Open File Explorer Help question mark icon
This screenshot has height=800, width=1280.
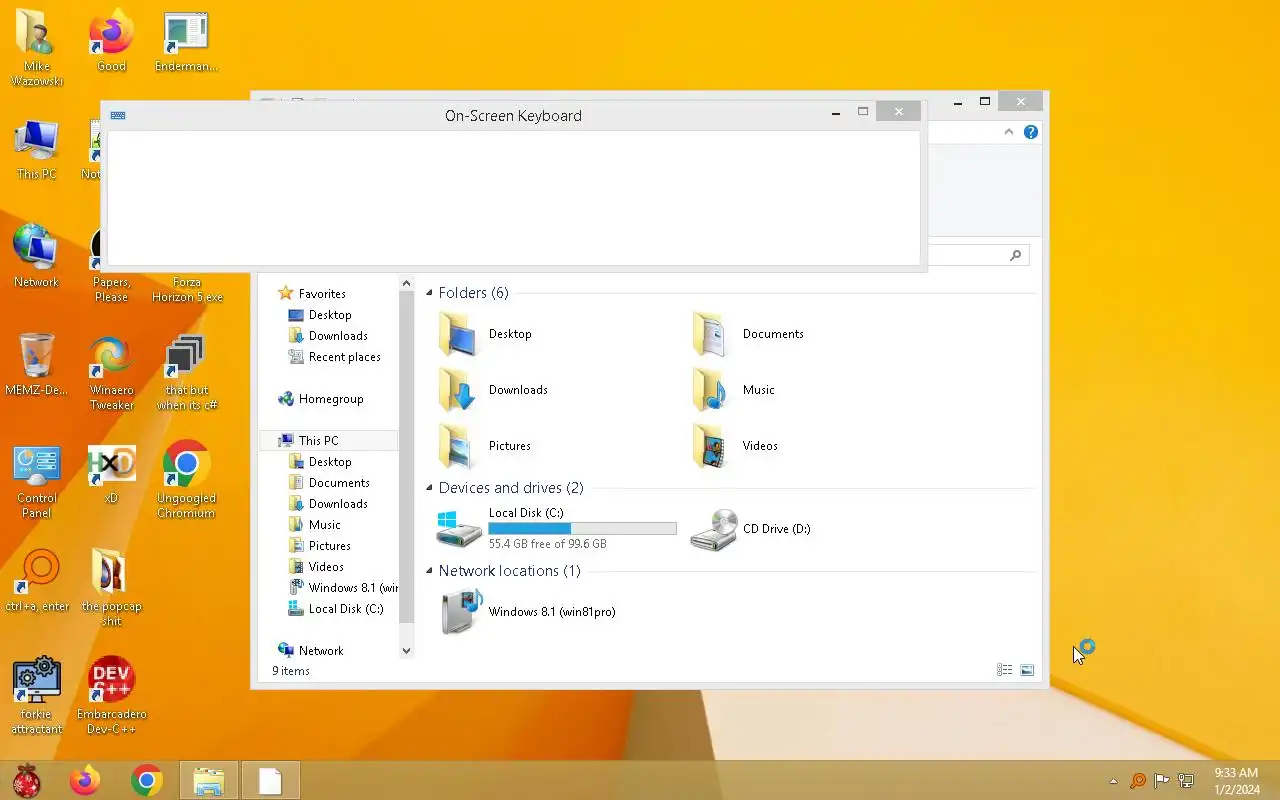pyautogui.click(x=1031, y=132)
